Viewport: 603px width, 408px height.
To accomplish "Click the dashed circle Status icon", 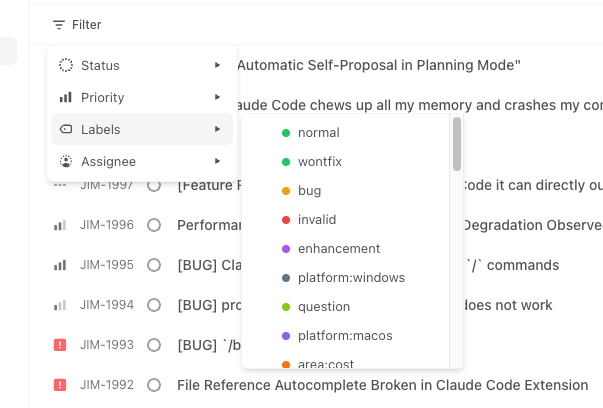I will (66, 65).
